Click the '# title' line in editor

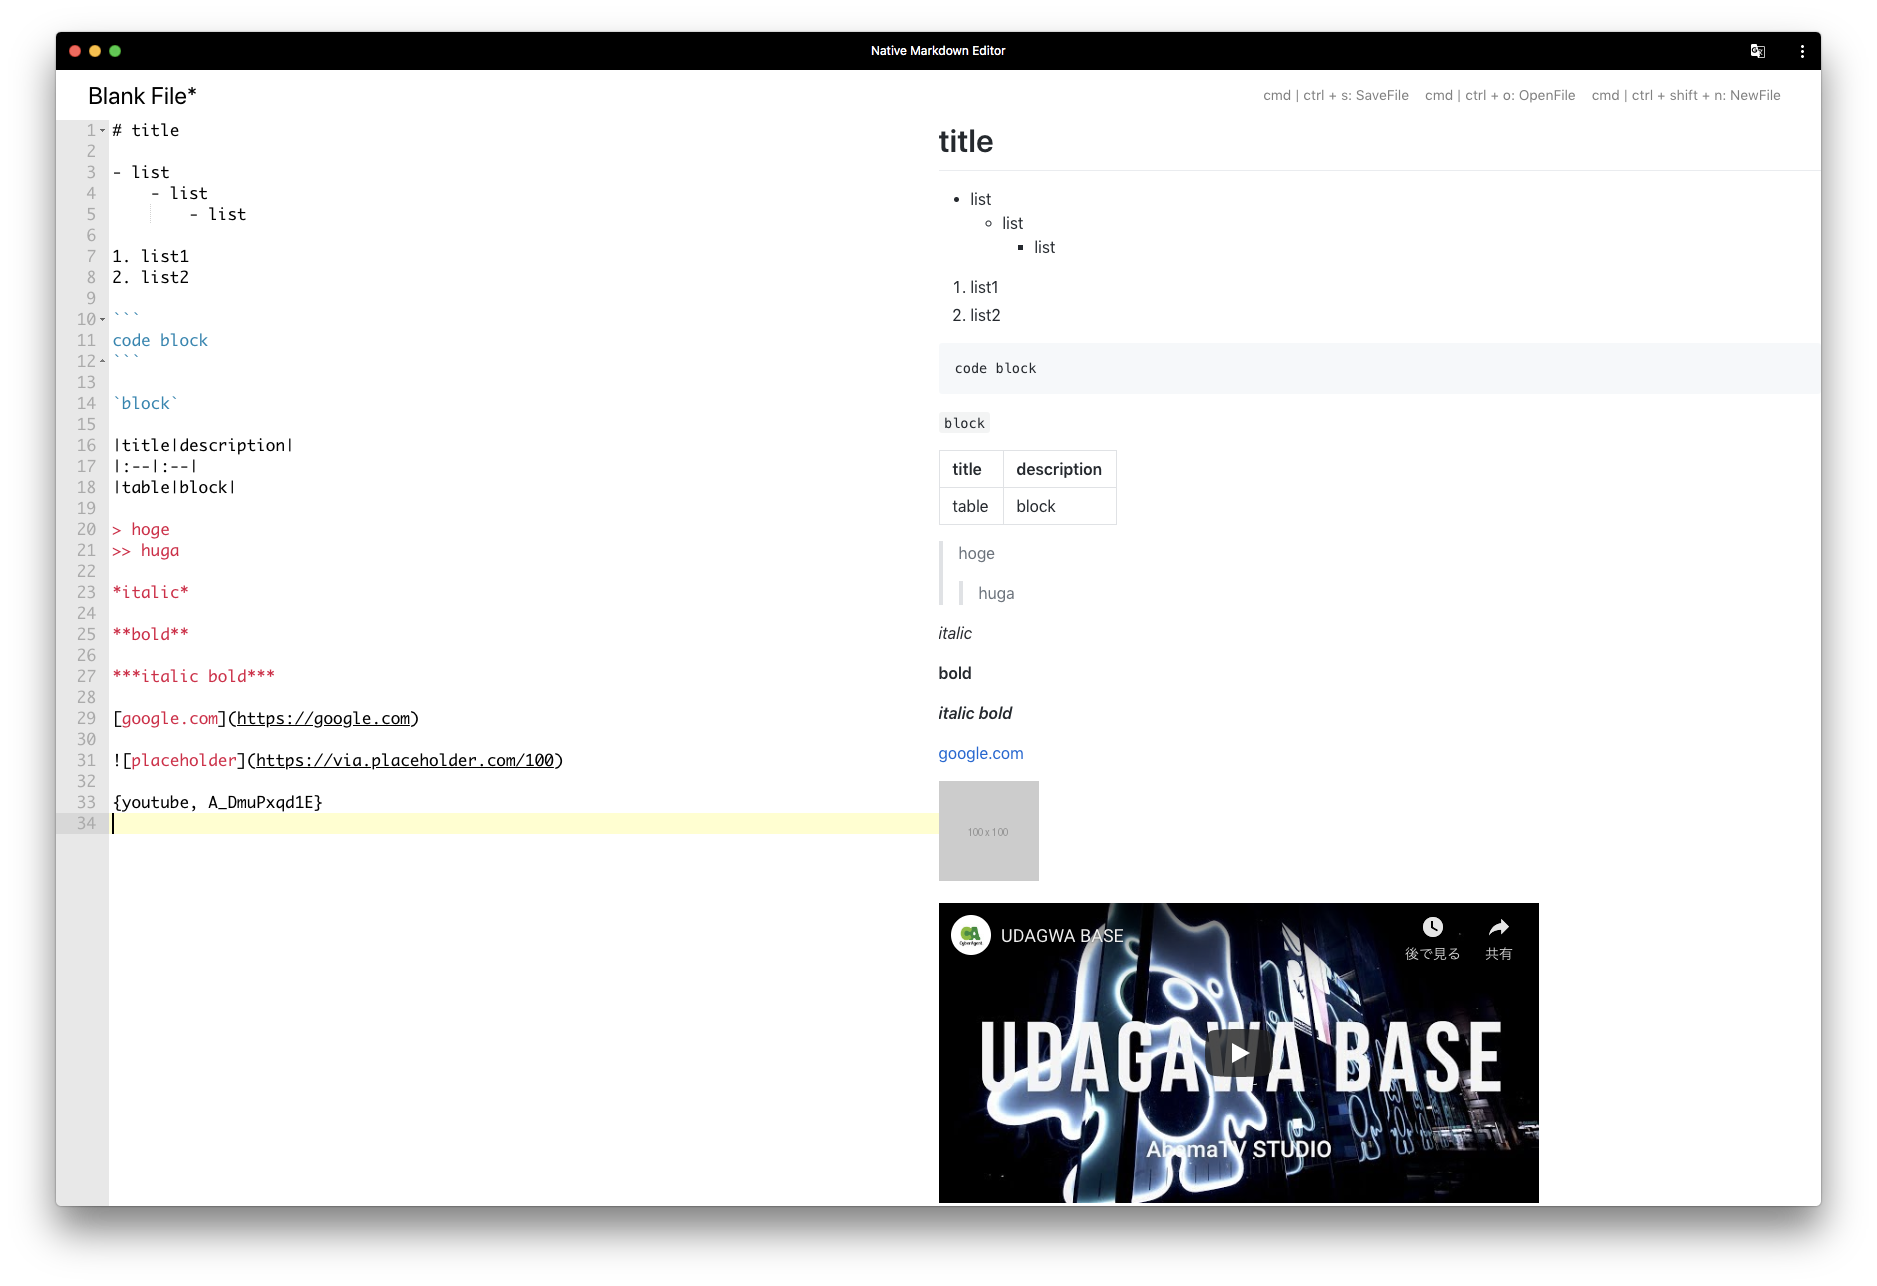(146, 130)
